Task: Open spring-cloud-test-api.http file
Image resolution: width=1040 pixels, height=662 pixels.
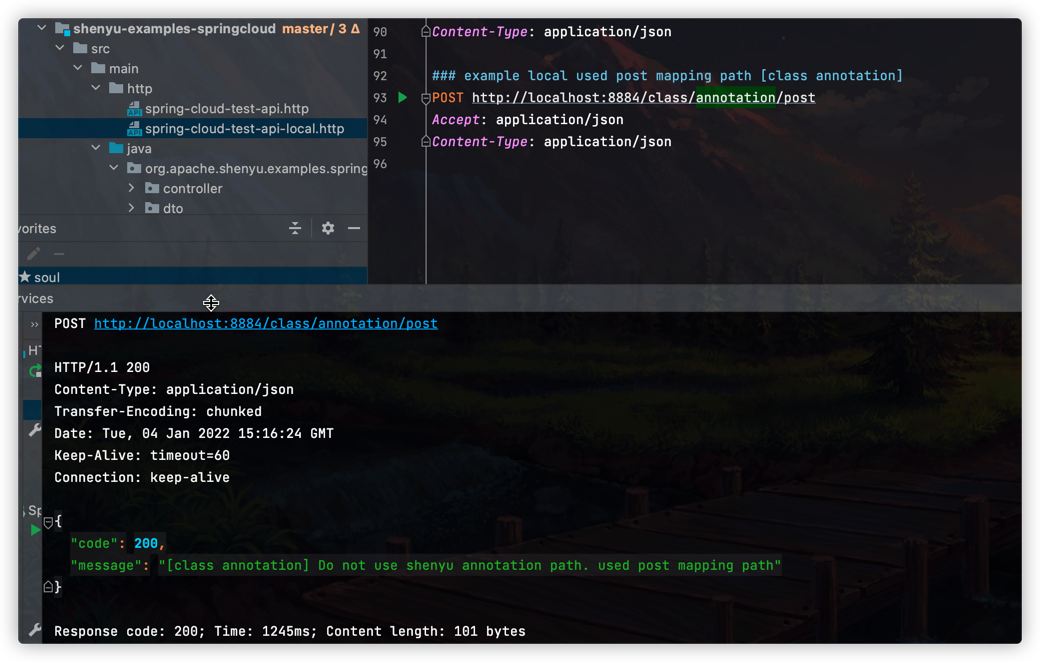Action: click(x=226, y=108)
